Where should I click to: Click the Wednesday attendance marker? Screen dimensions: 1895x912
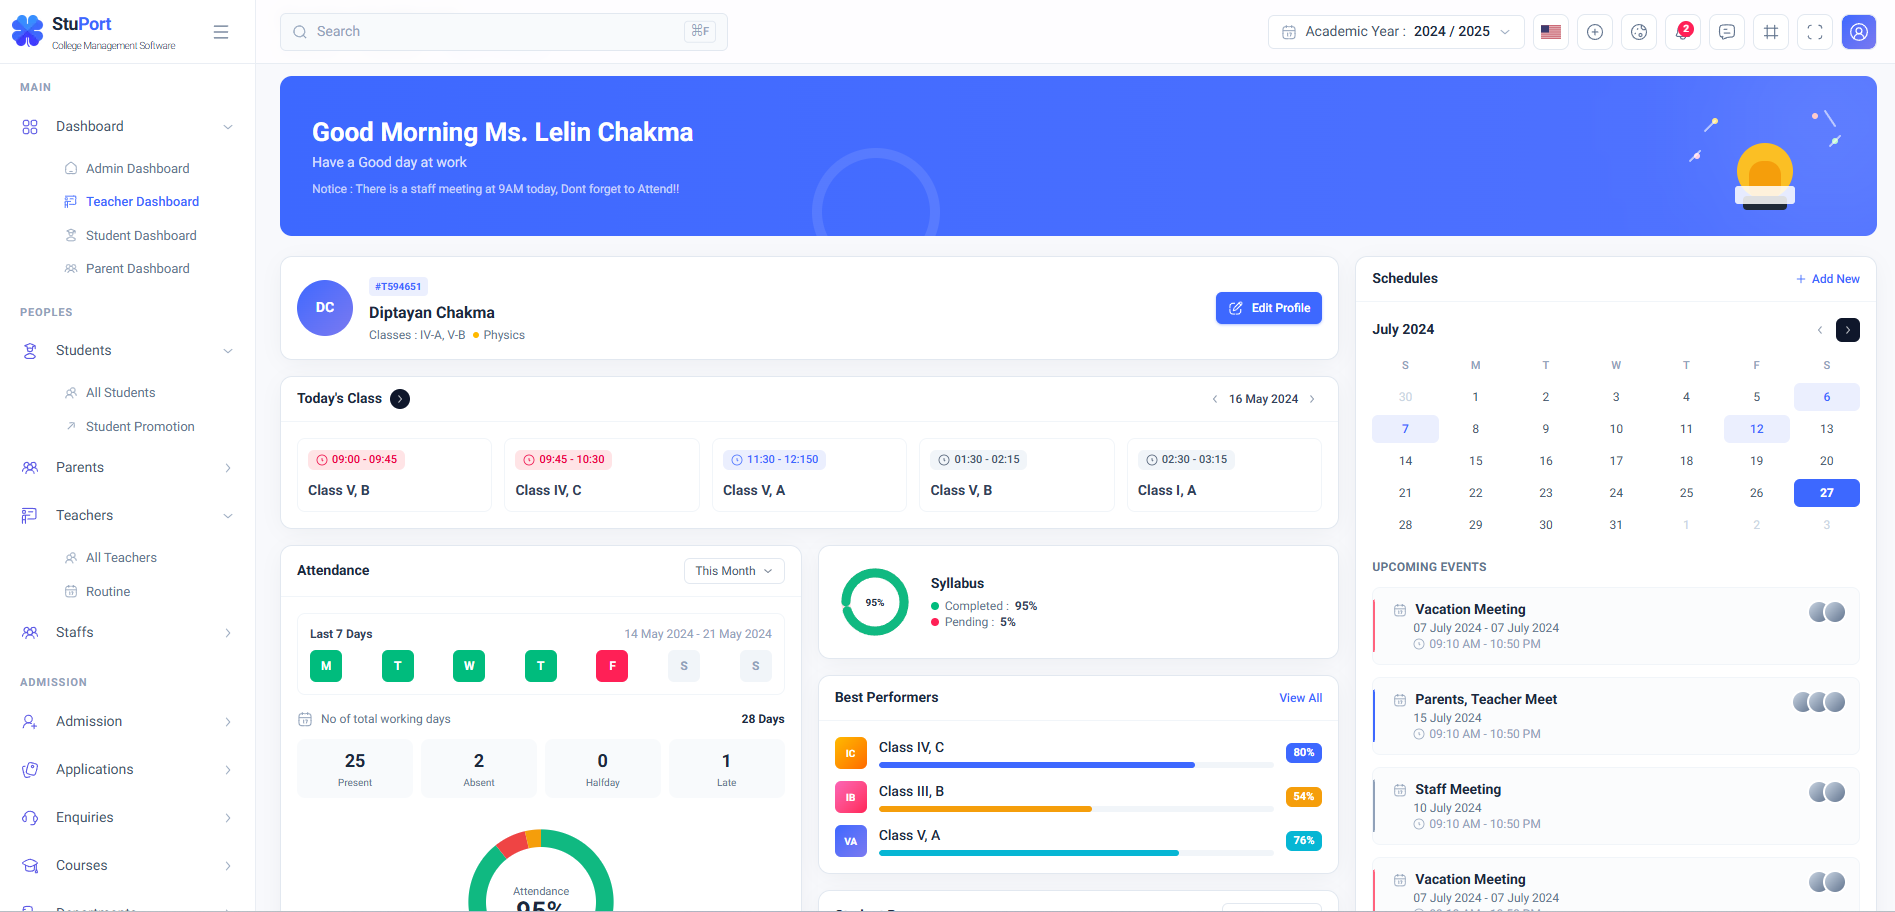click(469, 666)
